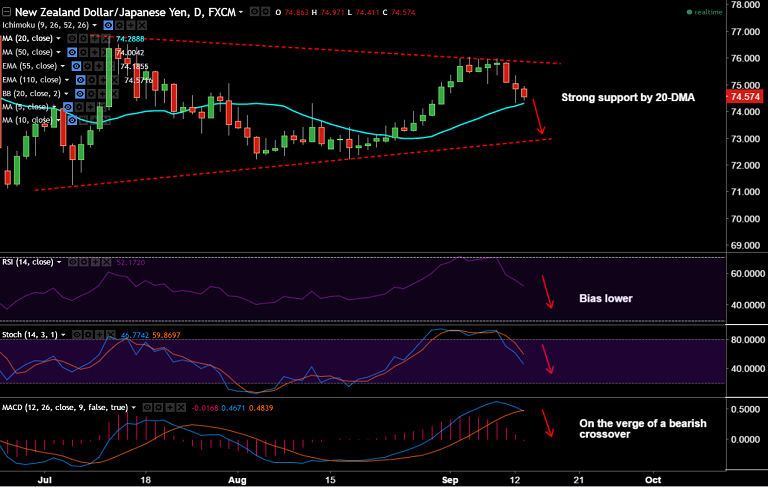Click the plus icon beside MACD
The width and height of the screenshot is (768, 487).
pos(170,407)
